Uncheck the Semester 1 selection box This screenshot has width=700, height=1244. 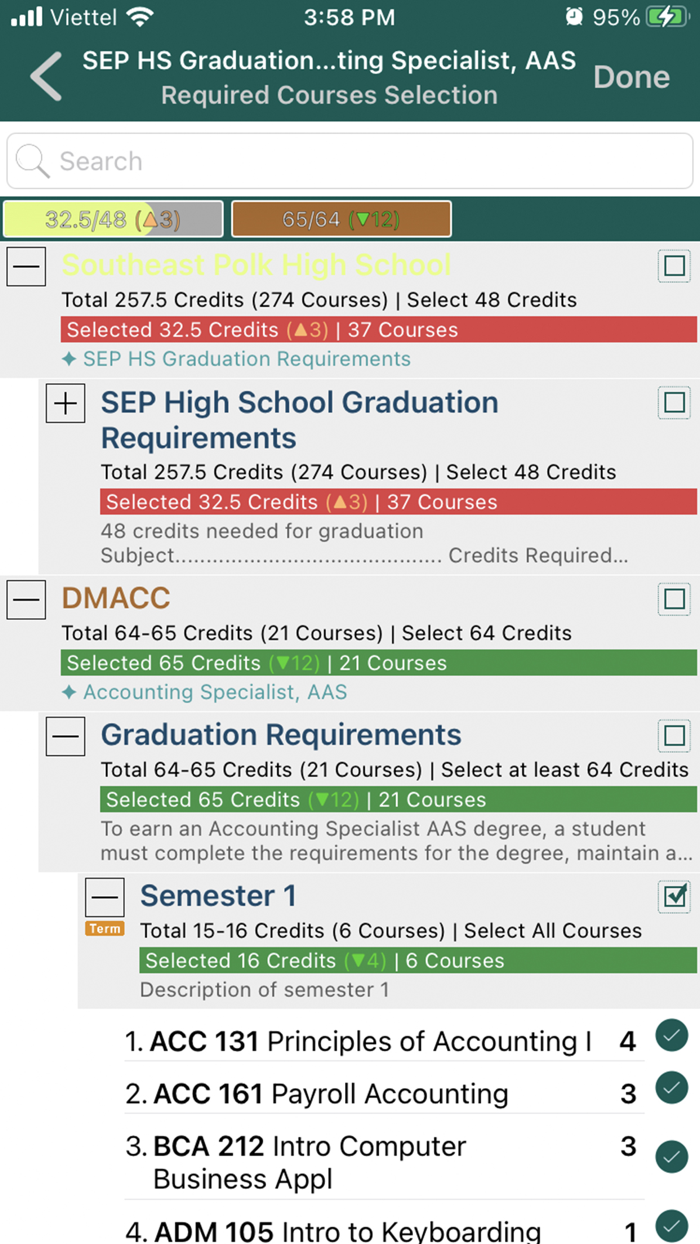click(x=673, y=897)
